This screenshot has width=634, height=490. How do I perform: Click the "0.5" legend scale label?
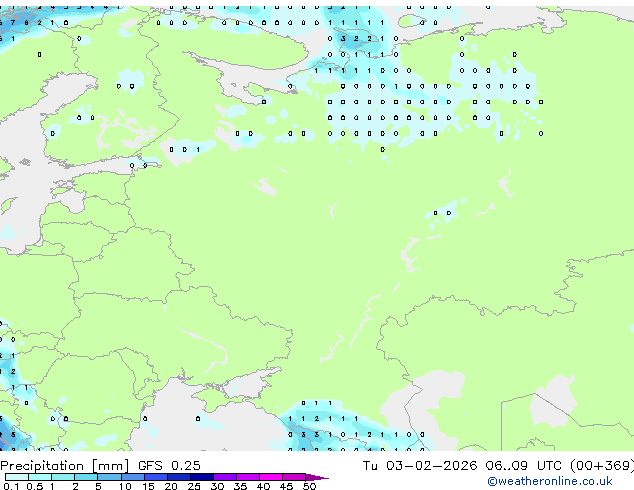point(35,486)
